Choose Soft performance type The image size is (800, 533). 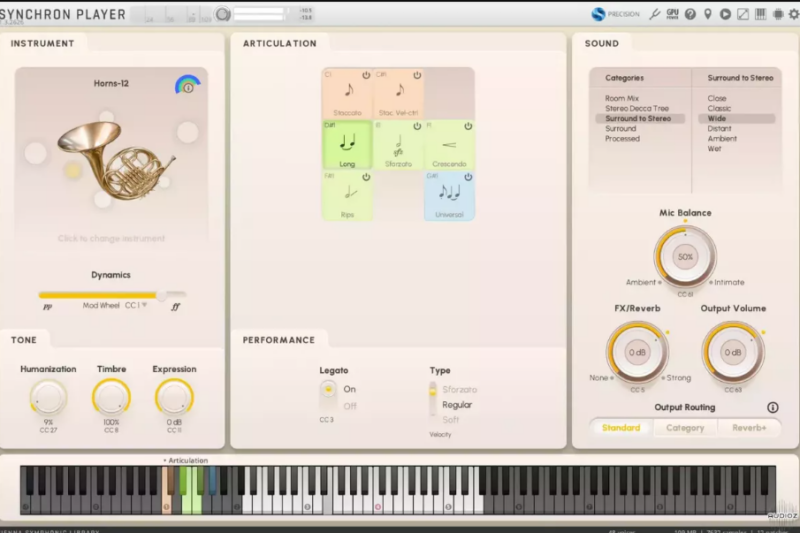point(451,419)
